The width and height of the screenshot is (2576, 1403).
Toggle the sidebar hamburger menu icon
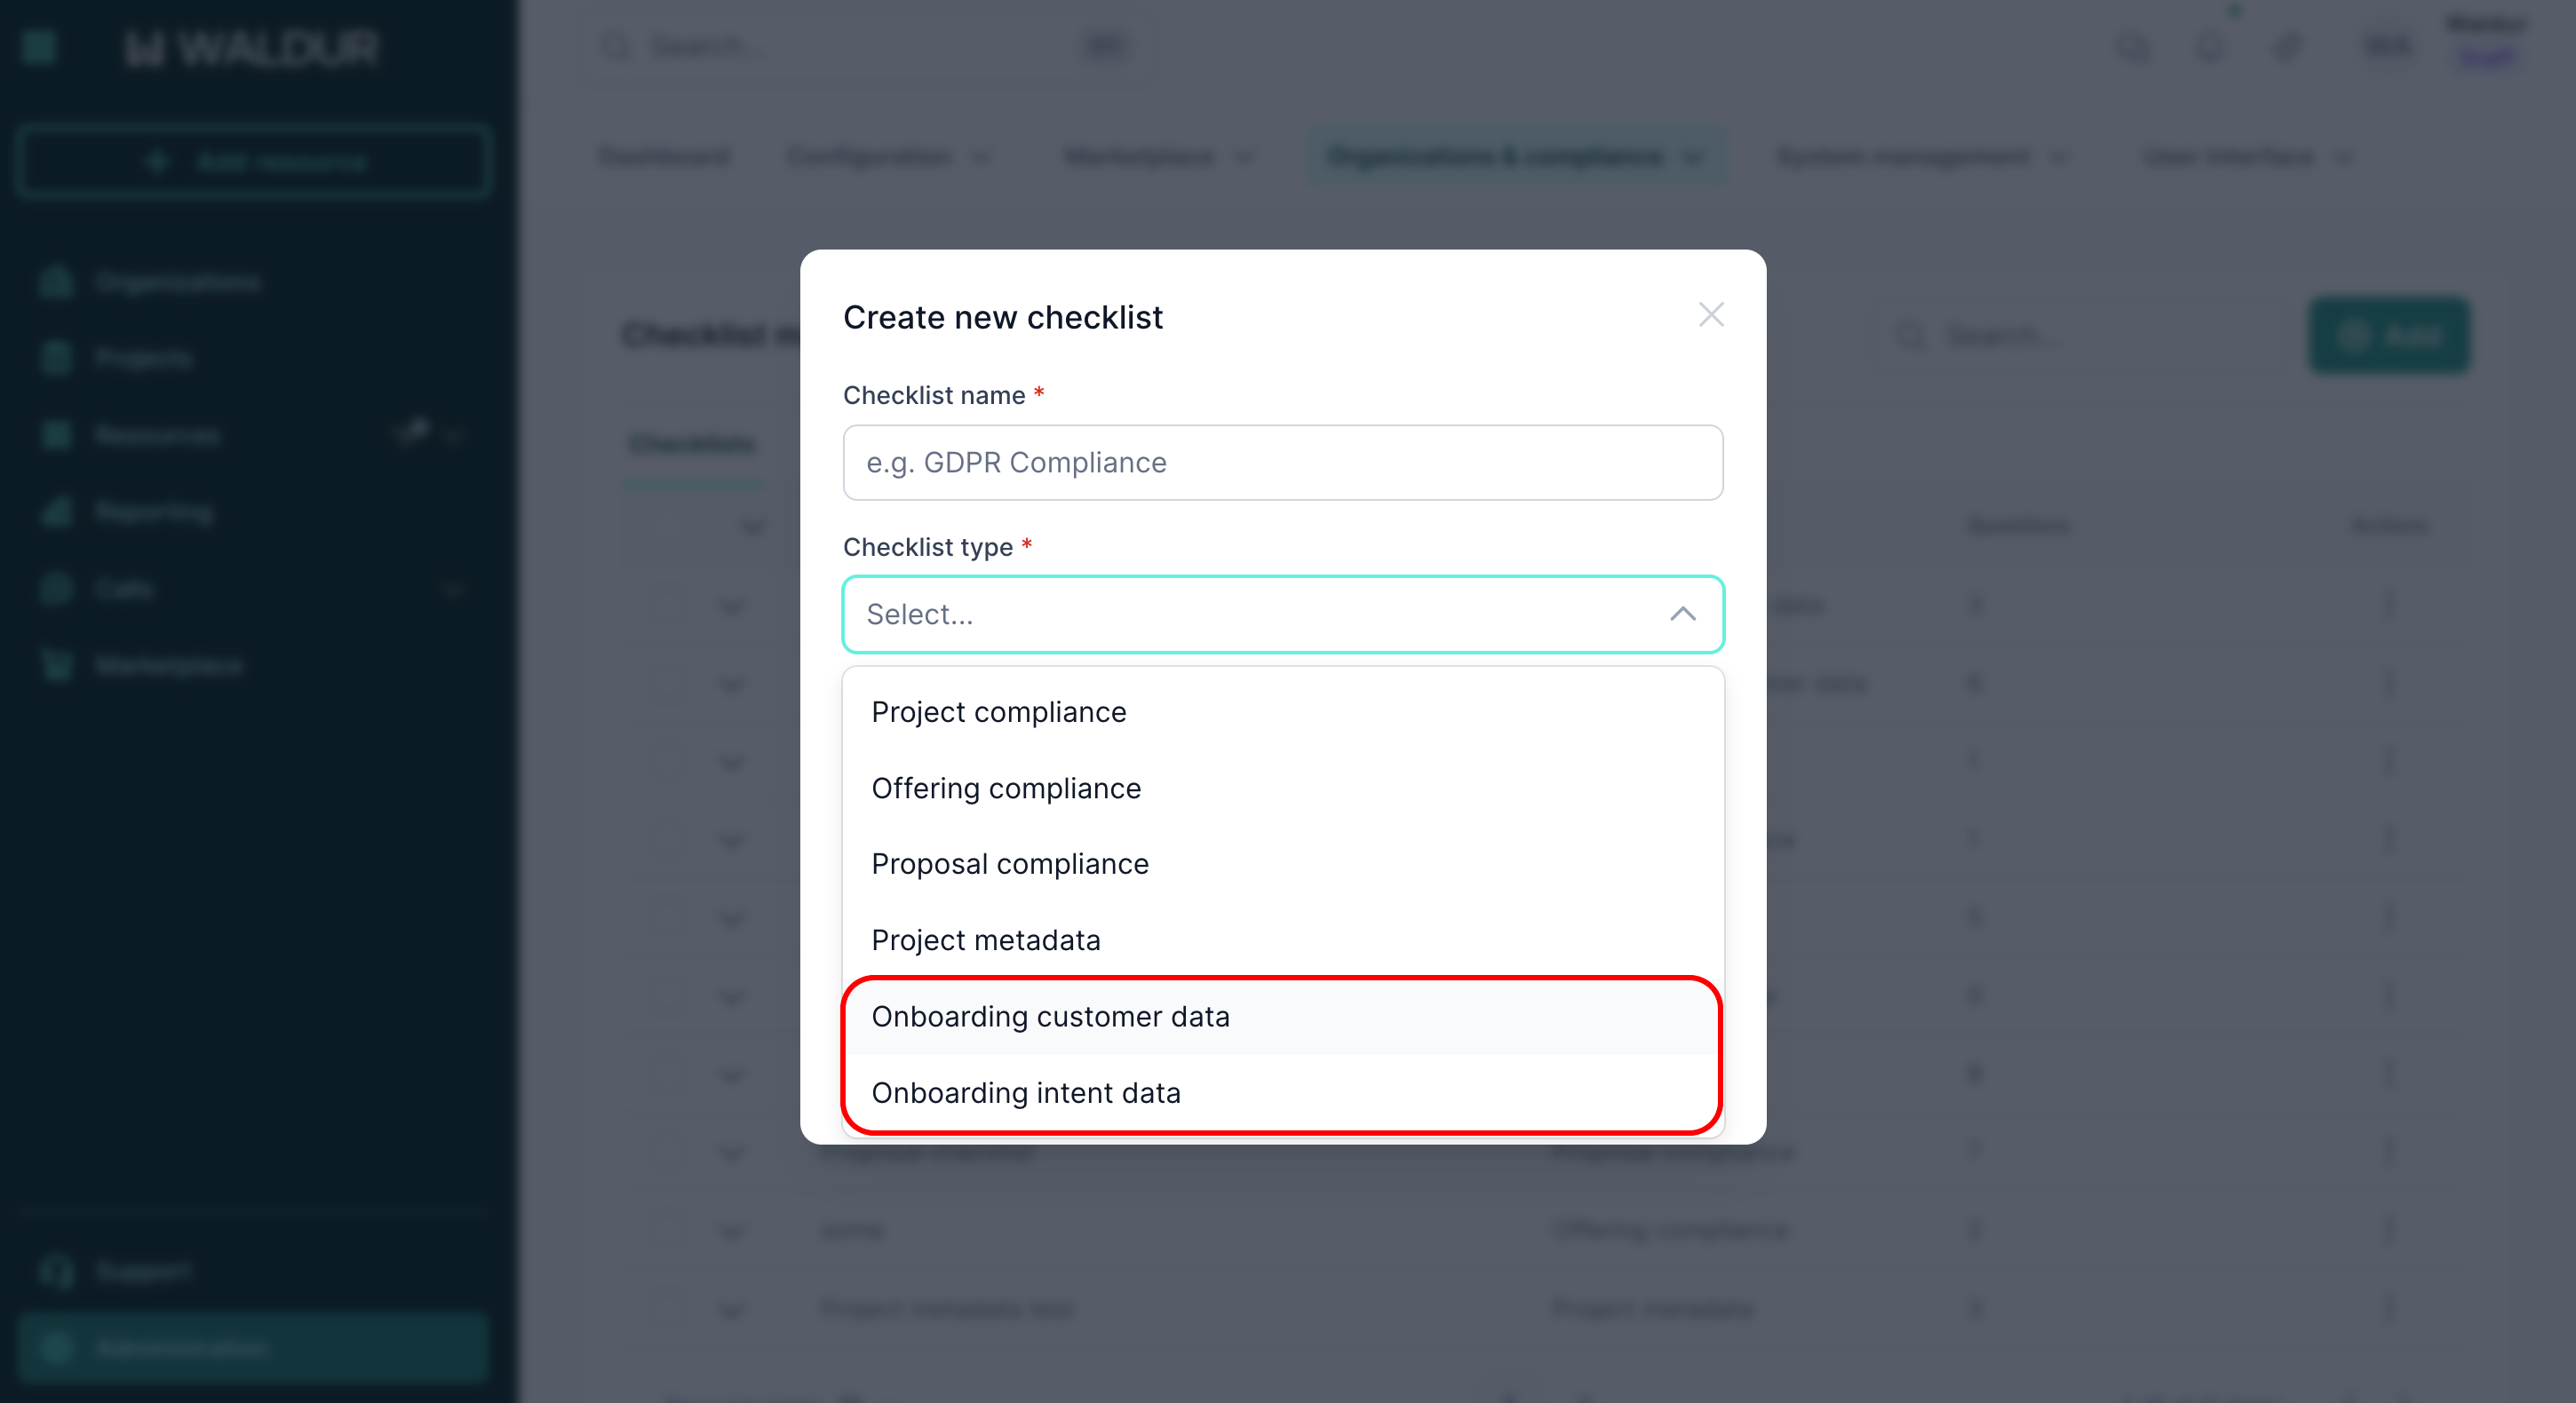click(39, 47)
